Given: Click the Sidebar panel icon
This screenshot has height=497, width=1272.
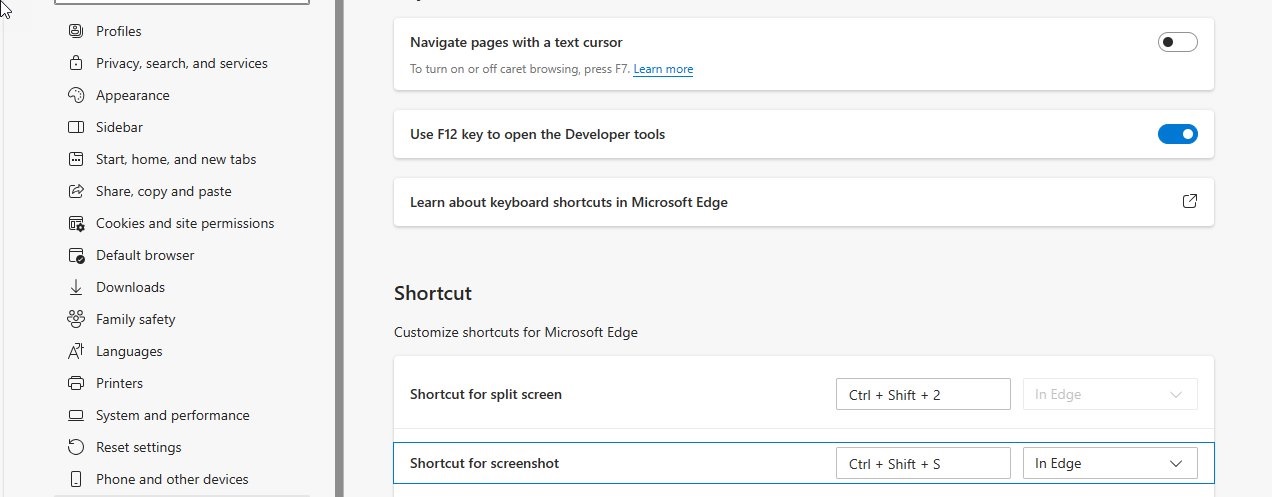Looking at the screenshot, I should [x=75, y=127].
